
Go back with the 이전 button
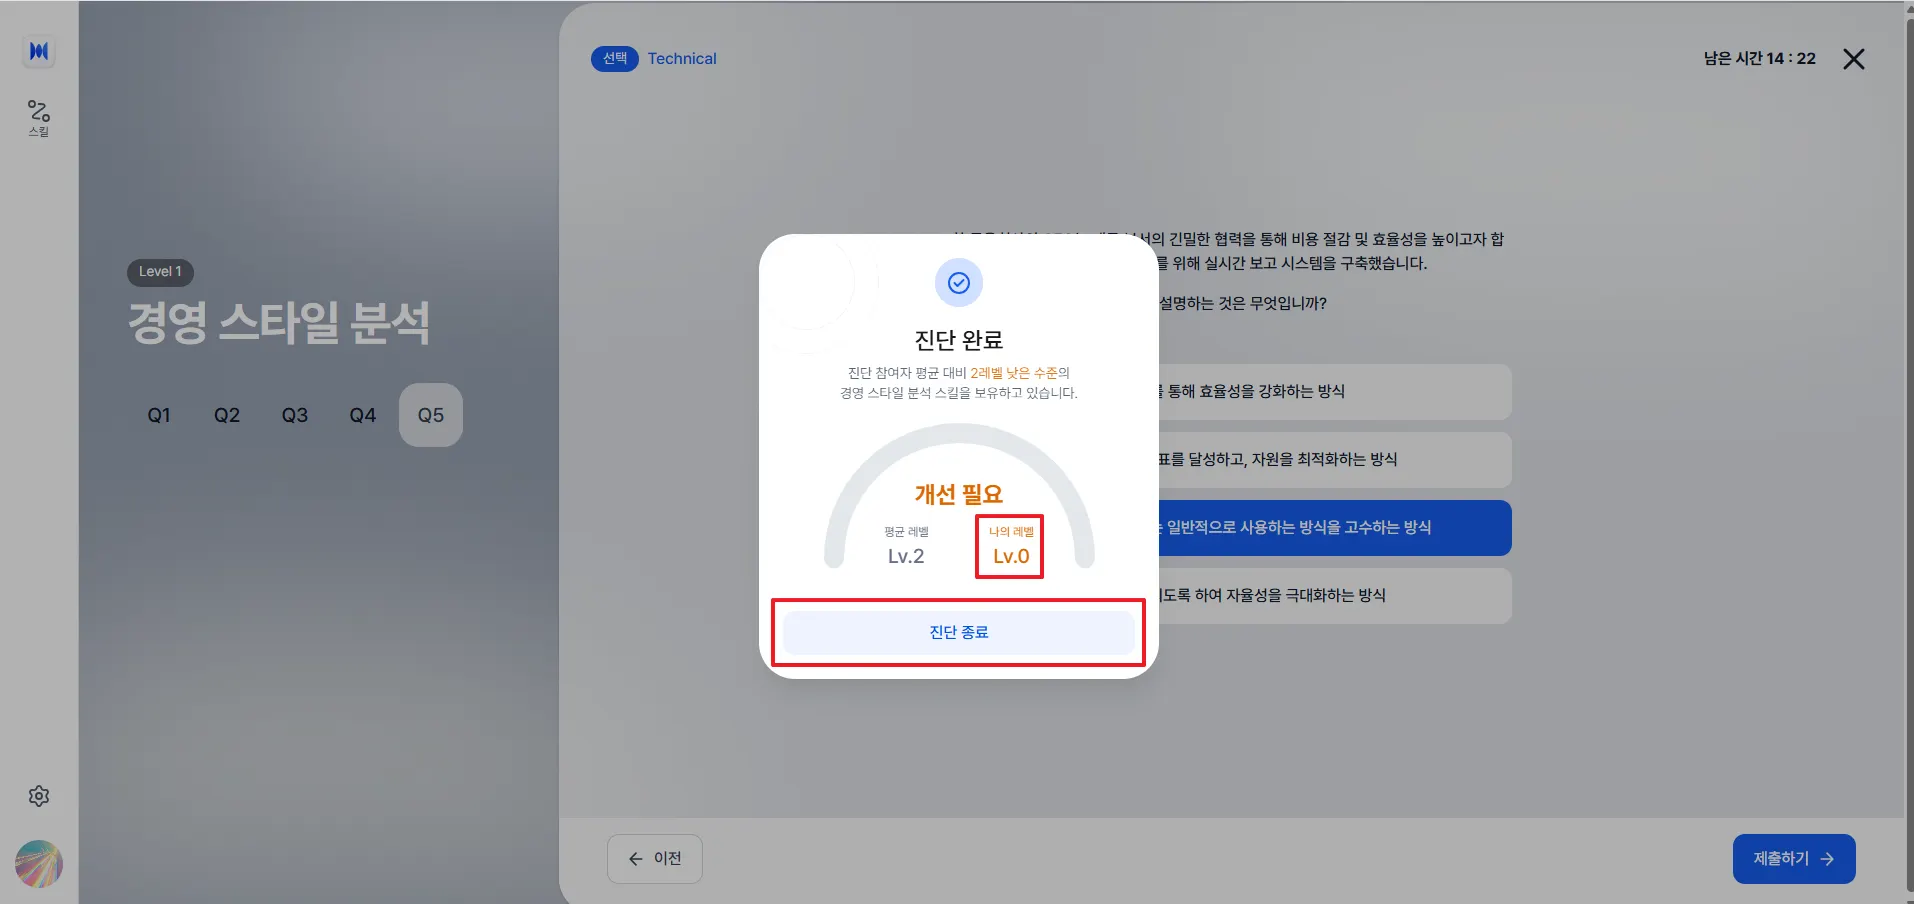point(655,859)
